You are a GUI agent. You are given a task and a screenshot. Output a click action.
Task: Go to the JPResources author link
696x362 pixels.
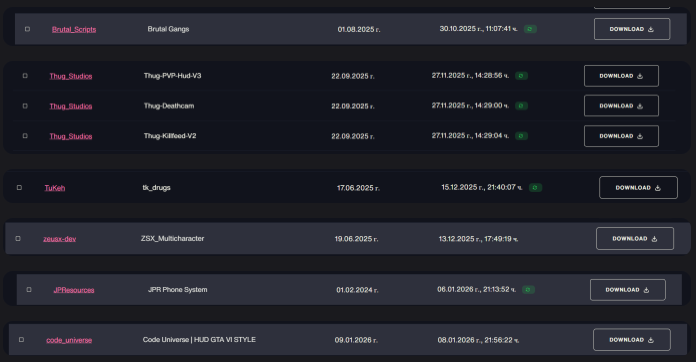[74, 290]
